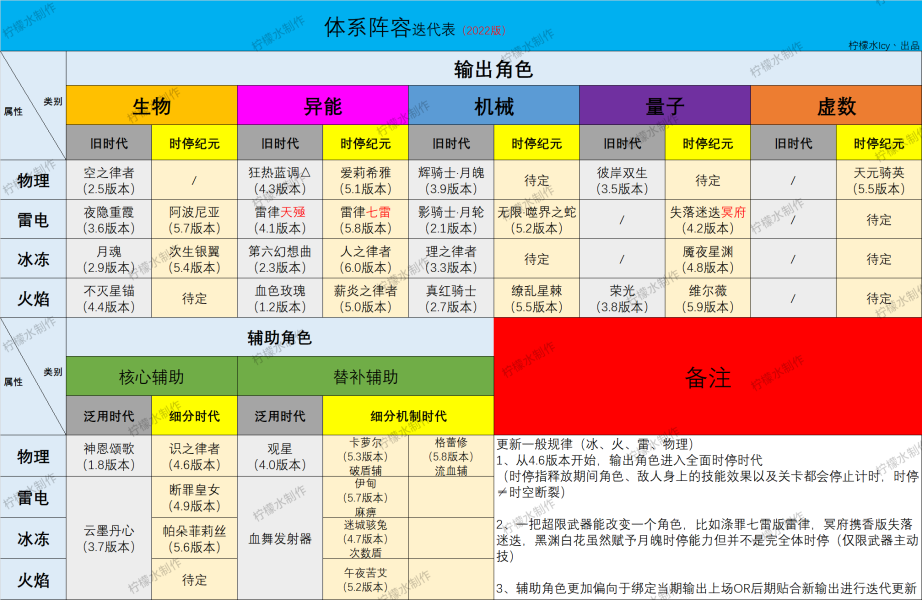Select the 彼岸双生 (3.5版本) cell

point(622,180)
